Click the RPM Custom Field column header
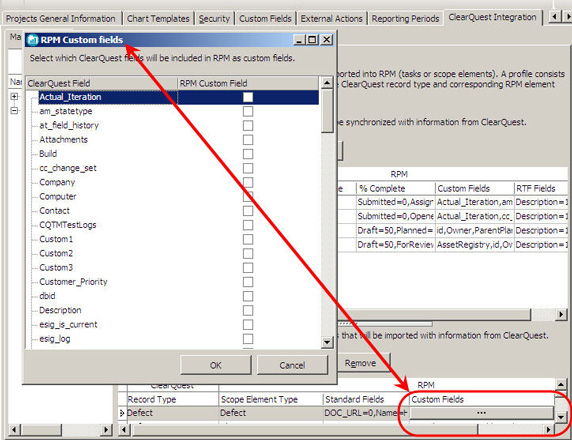 248,83
